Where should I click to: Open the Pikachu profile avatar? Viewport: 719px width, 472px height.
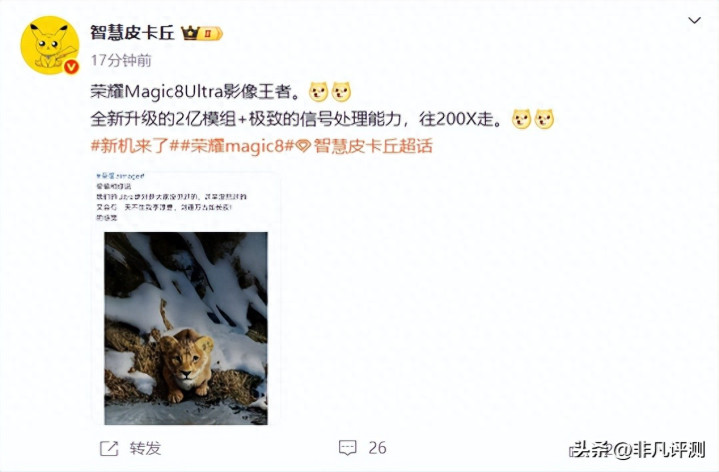click(x=50, y=45)
